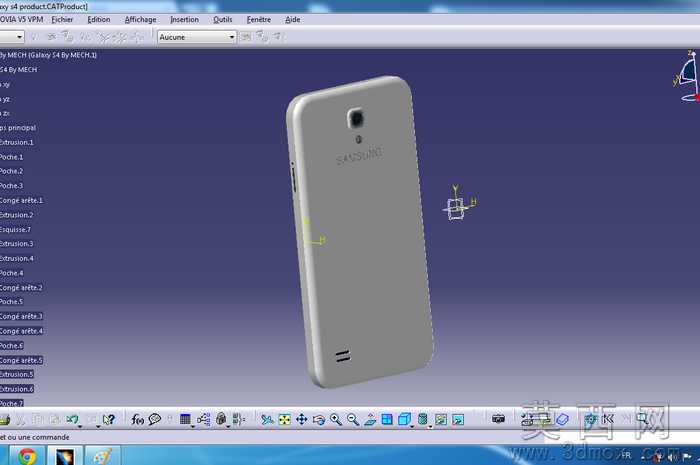Expand the render style dropdown arrow
This screenshot has width=700, height=465.
(x=430, y=426)
